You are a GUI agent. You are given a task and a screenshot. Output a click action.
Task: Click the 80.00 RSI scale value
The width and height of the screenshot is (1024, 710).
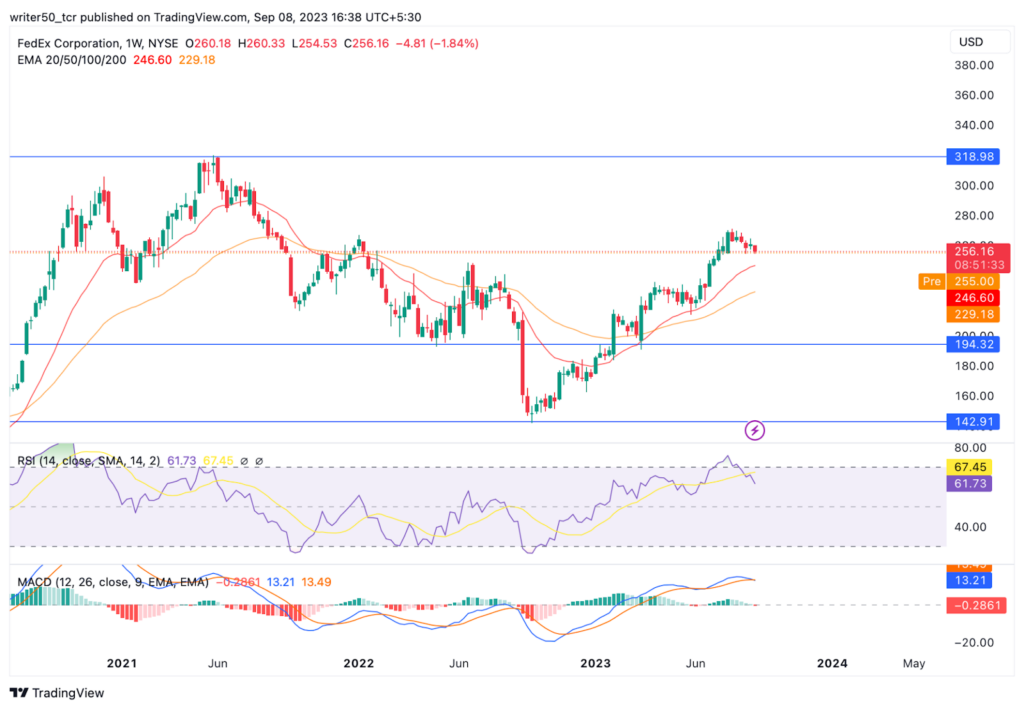point(970,448)
